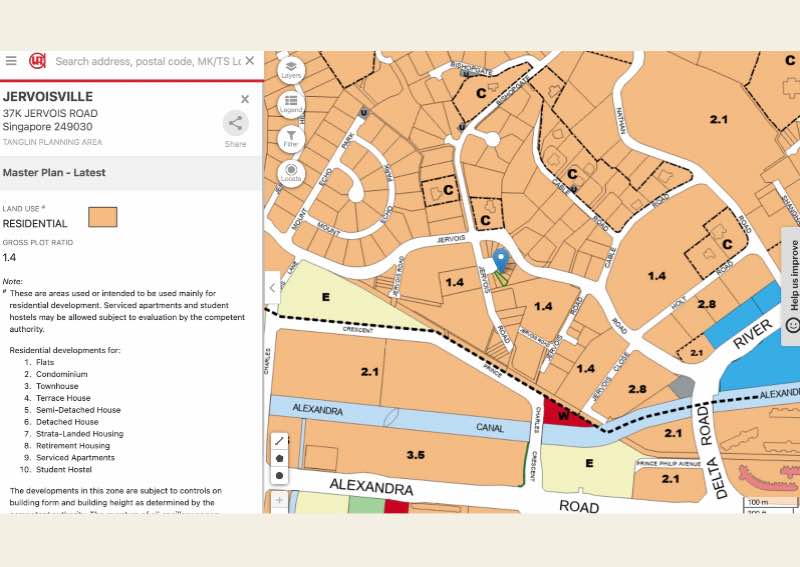Open the hamburger menu

point(11,61)
